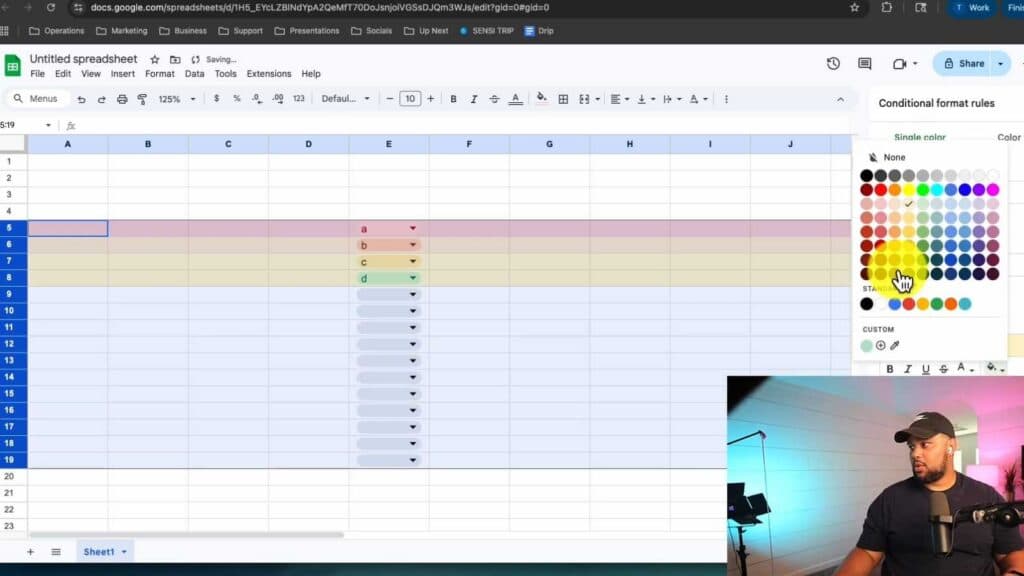Open name box dropdown arrow
The image size is (1024, 576).
tap(48, 125)
